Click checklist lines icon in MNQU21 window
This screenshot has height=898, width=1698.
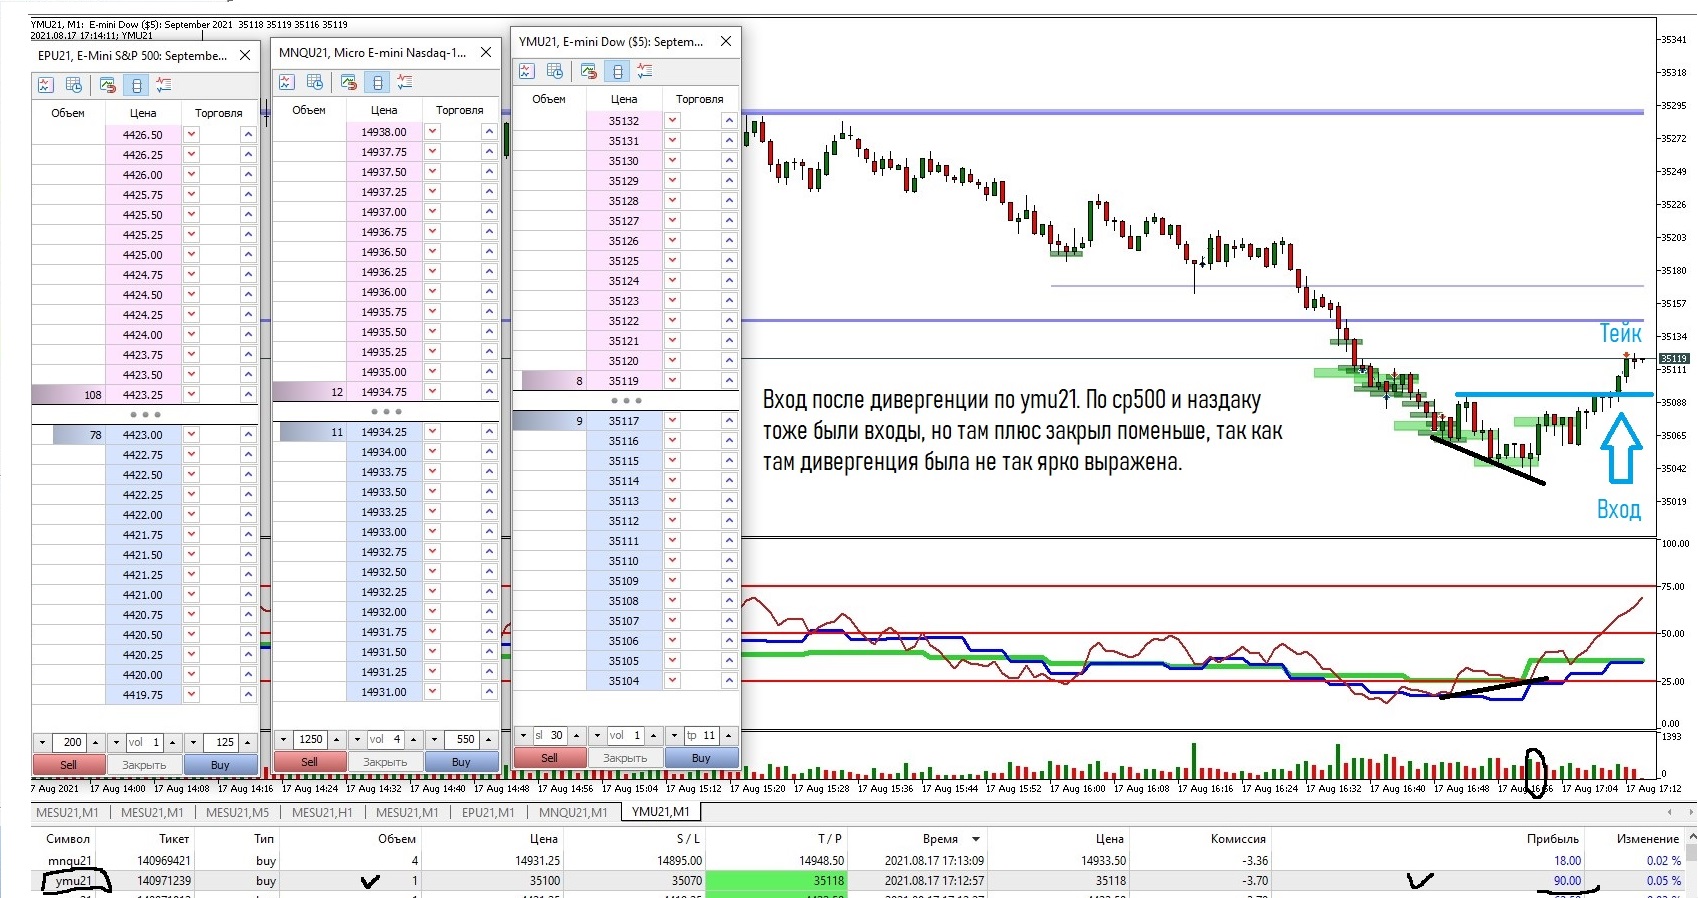click(405, 82)
